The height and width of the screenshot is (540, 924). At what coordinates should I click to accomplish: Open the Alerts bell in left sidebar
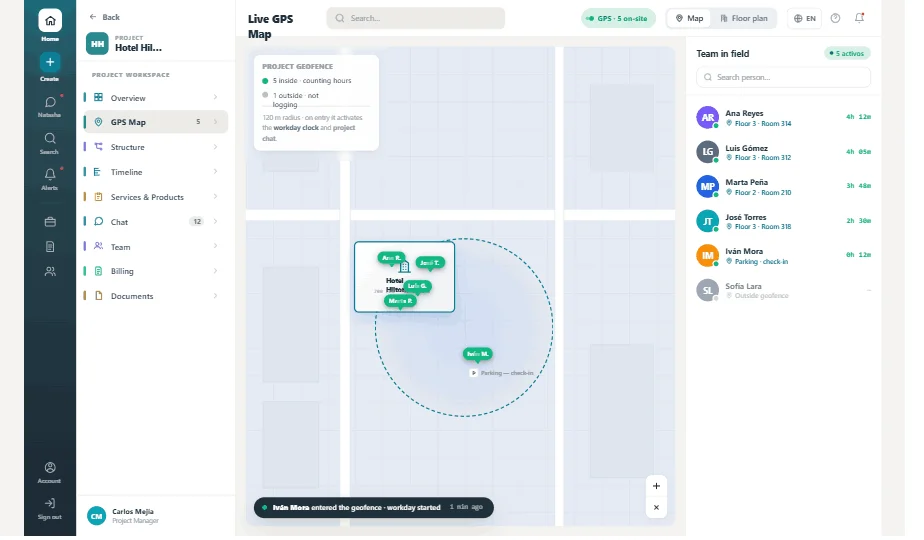(x=50, y=175)
